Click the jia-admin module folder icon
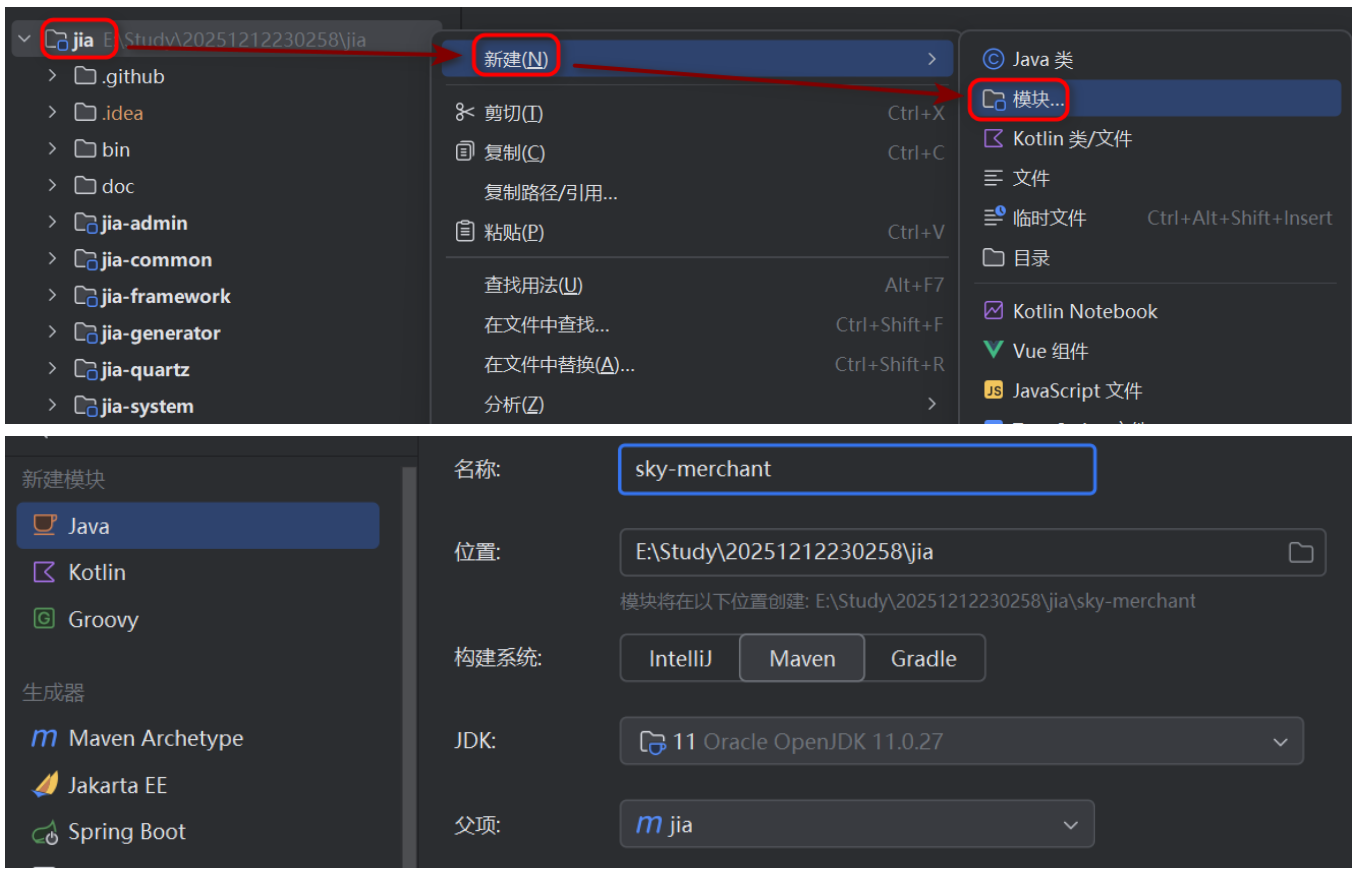This screenshot has width=1357, height=875. tap(85, 223)
